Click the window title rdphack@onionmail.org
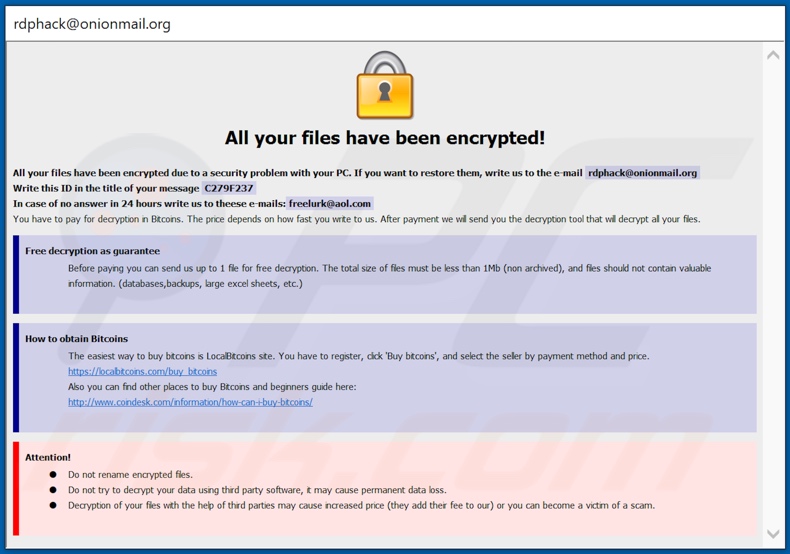790x554 pixels. [x=92, y=23]
